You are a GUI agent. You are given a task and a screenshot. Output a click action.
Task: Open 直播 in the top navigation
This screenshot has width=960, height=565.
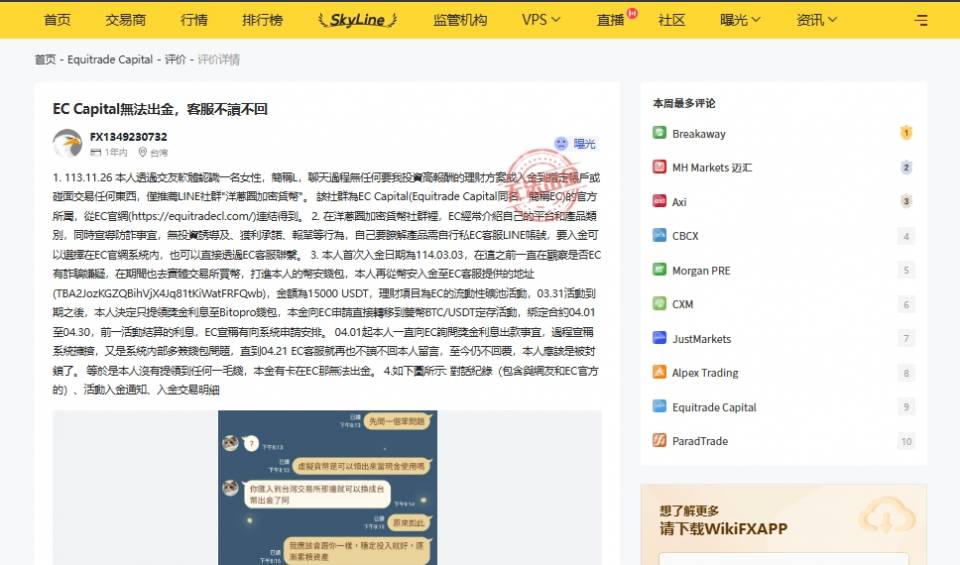click(x=610, y=20)
